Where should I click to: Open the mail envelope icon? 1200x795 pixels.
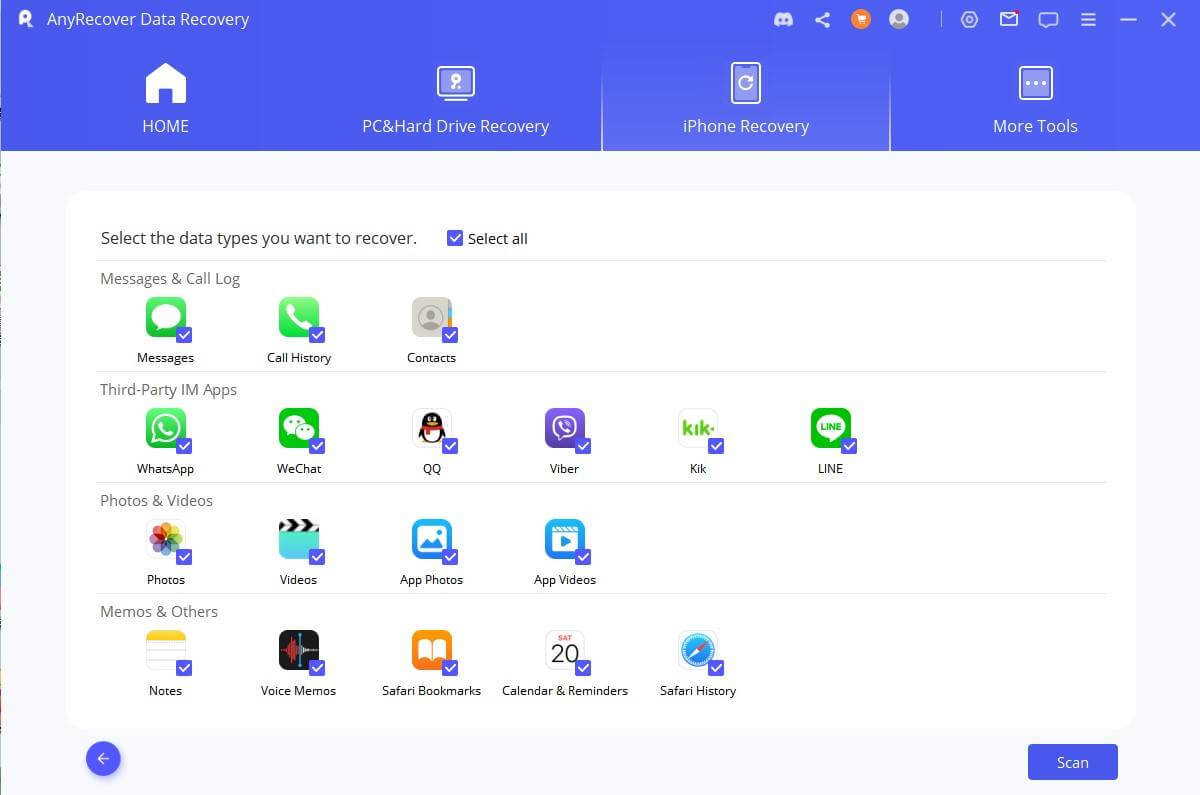coord(1009,19)
